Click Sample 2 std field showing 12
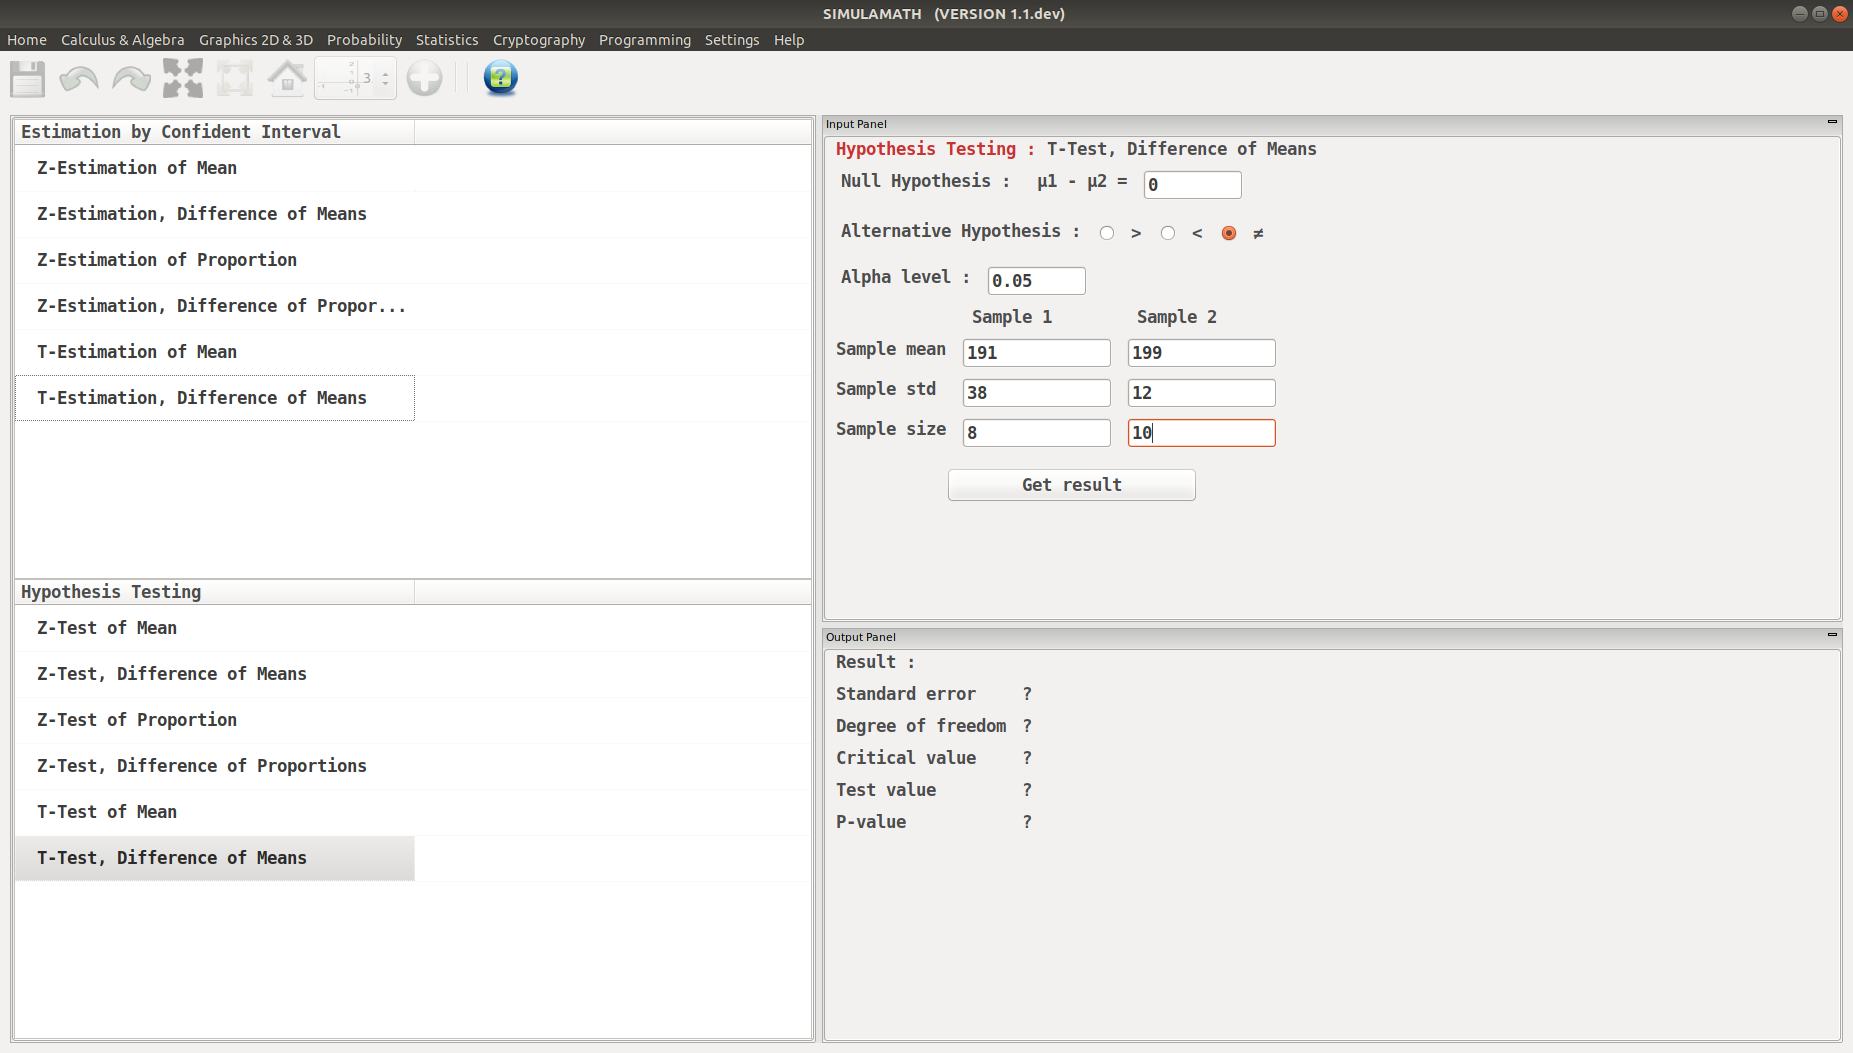Image resolution: width=1853 pixels, height=1053 pixels. [1201, 393]
